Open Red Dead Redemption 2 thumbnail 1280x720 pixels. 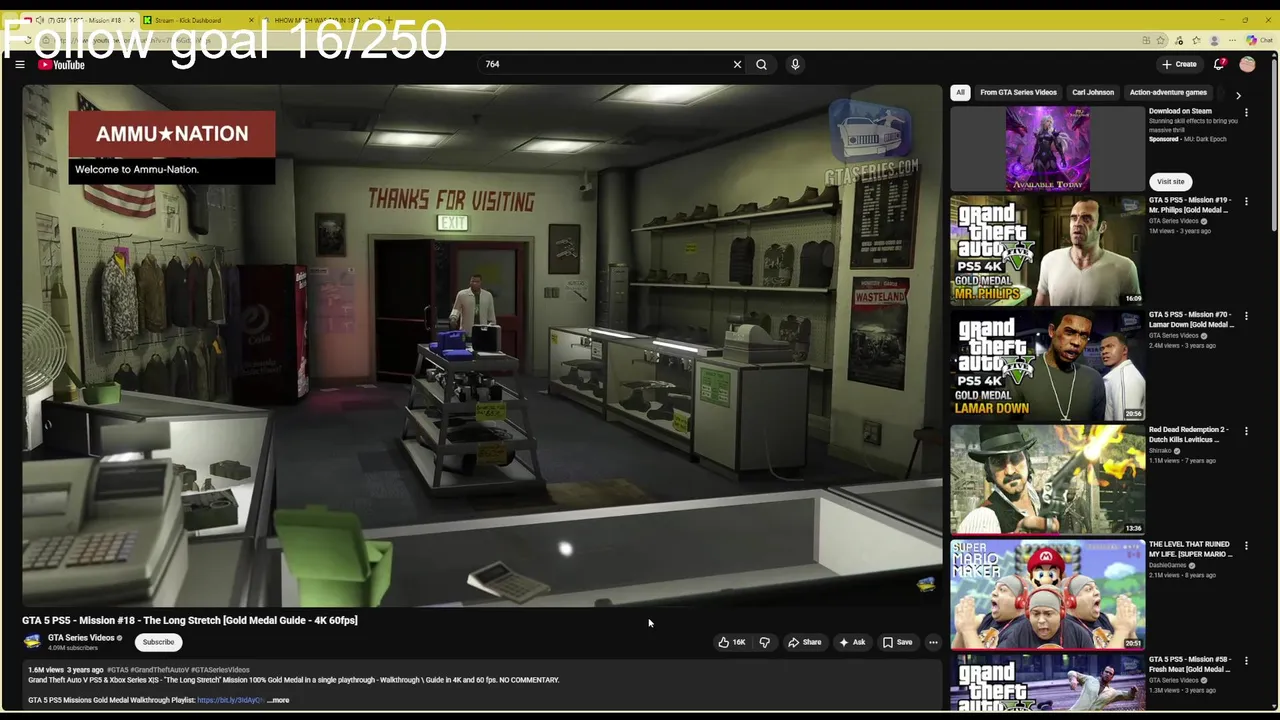pos(1047,480)
